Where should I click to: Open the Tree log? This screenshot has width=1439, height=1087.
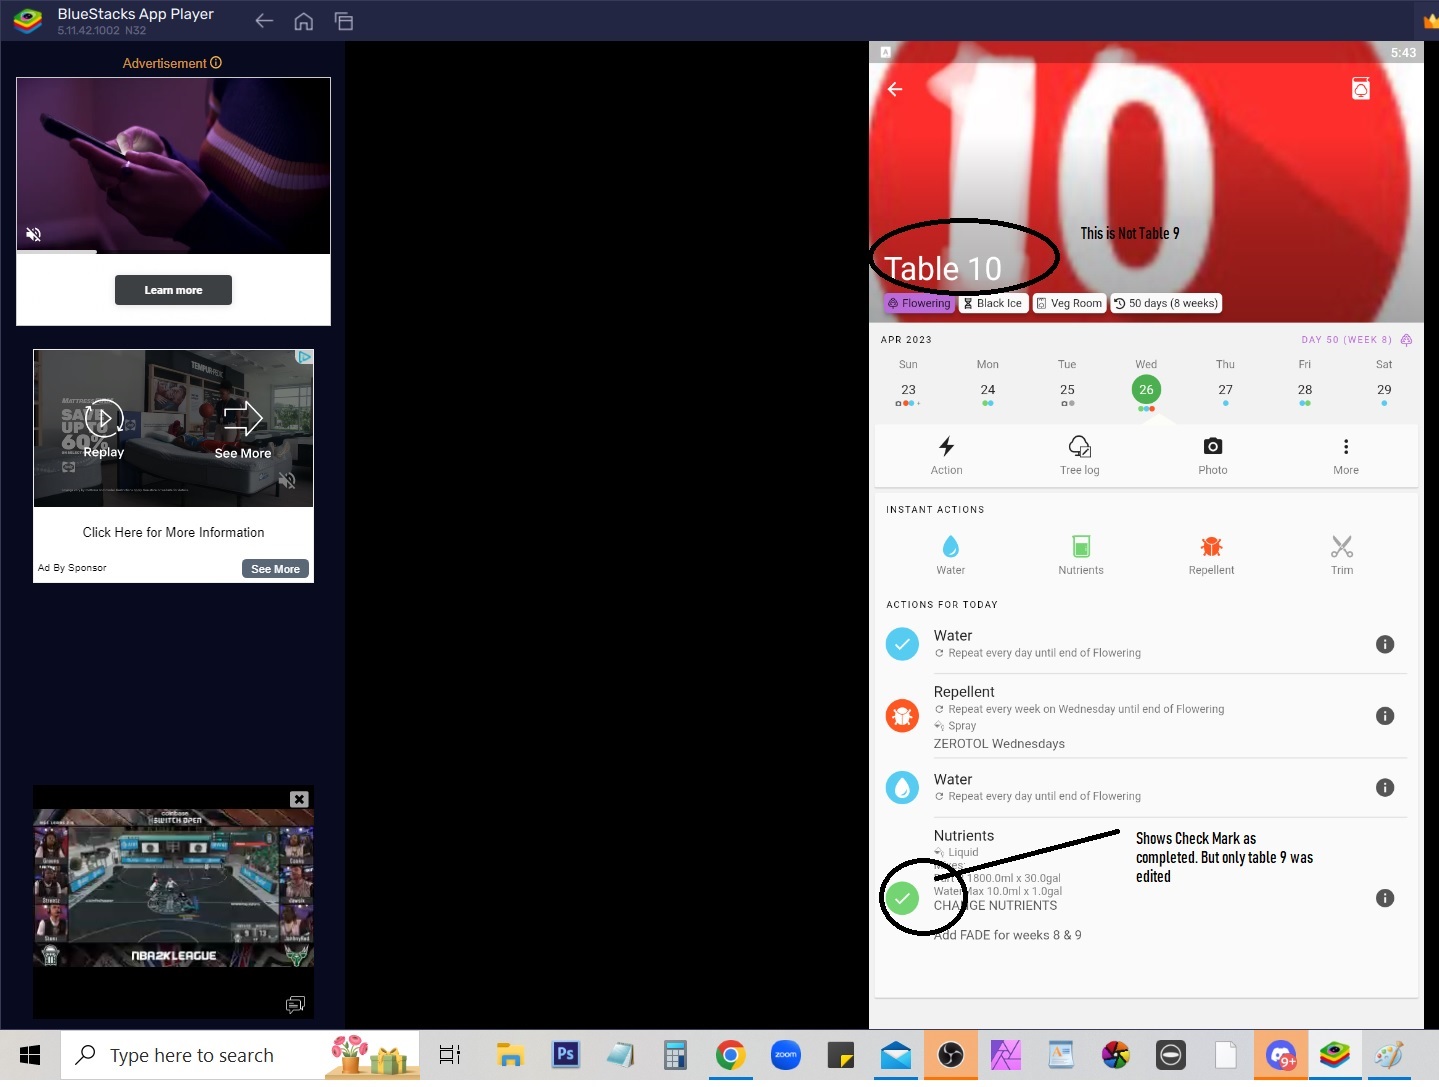click(x=1079, y=455)
